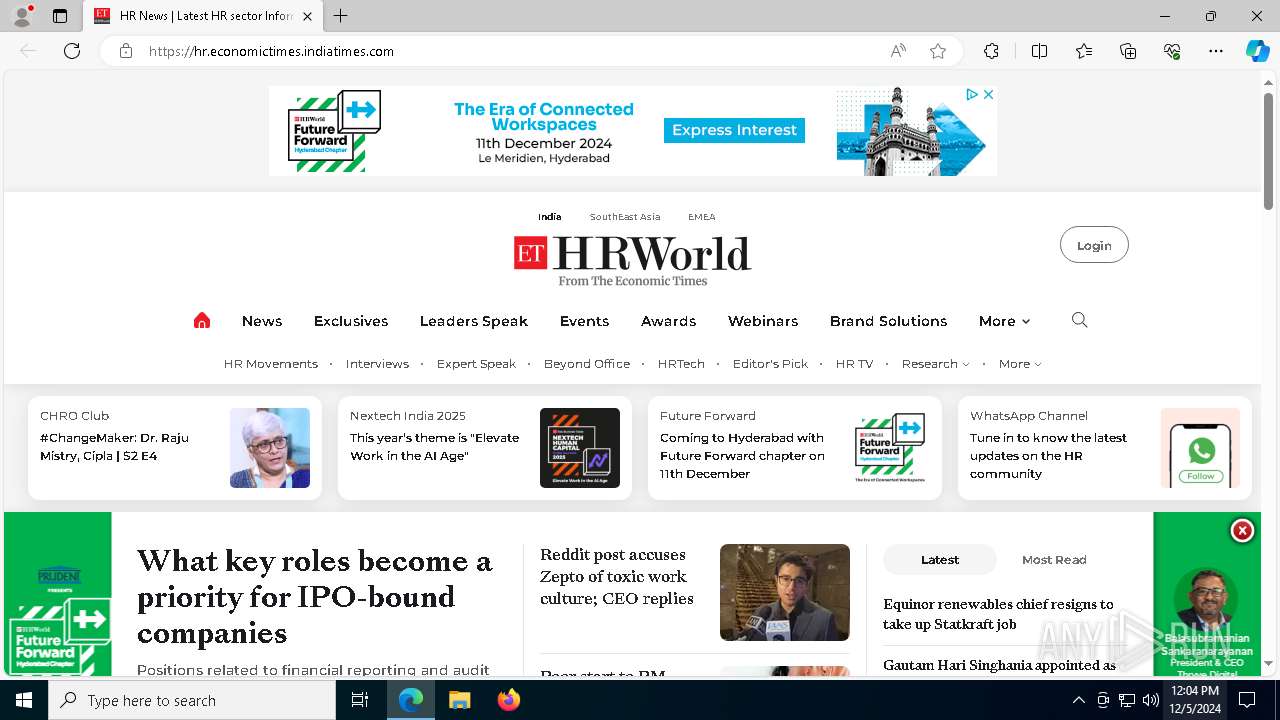Image resolution: width=1280 pixels, height=720 pixels.
Task: Click the ET HRWorld logo
Action: tap(632, 260)
